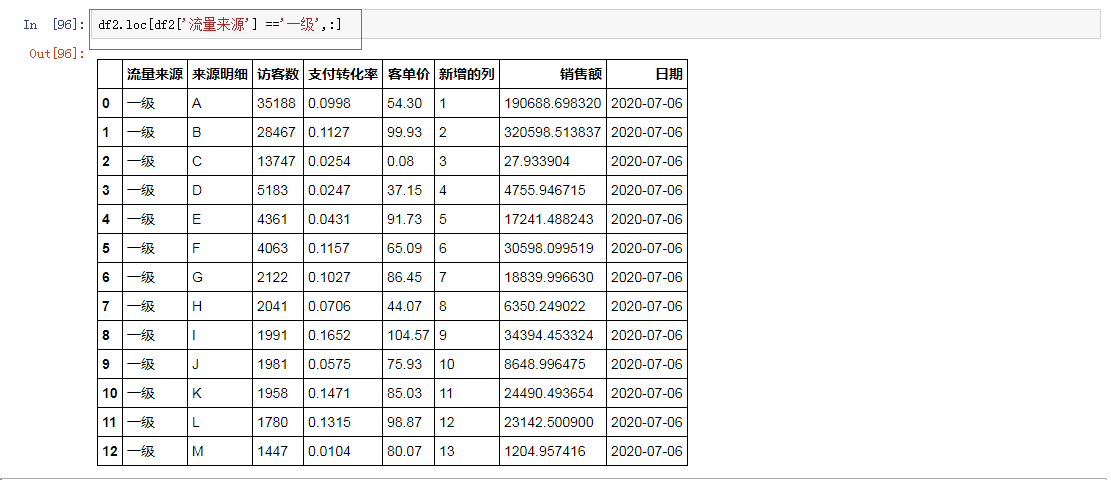Click source detail cell M
The width and height of the screenshot is (1111, 480).
coord(197,451)
